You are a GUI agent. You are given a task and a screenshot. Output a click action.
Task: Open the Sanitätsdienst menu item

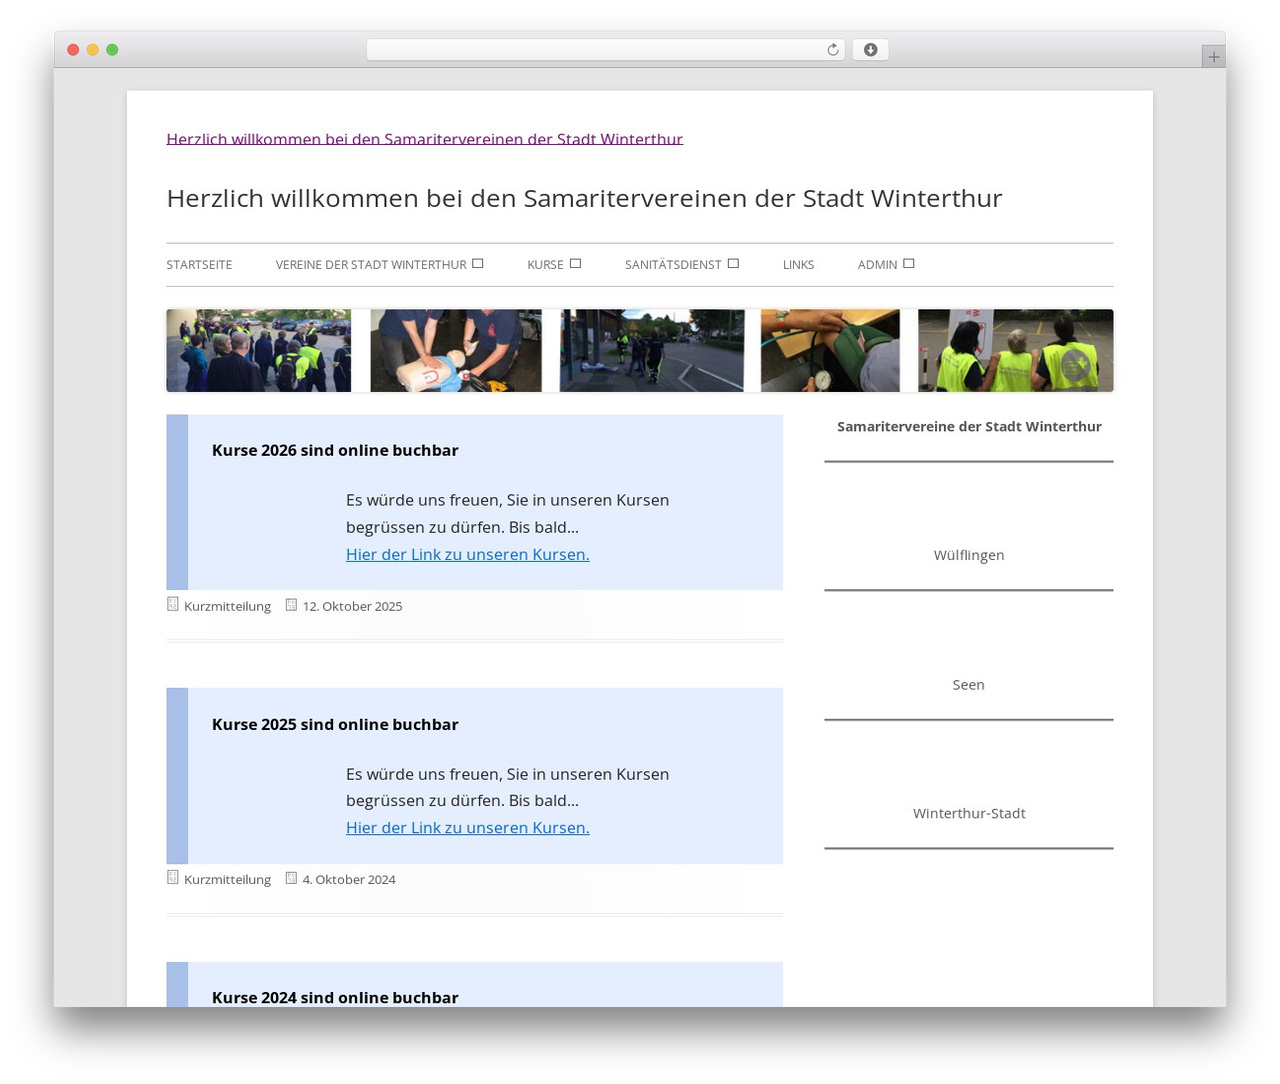click(x=673, y=265)
